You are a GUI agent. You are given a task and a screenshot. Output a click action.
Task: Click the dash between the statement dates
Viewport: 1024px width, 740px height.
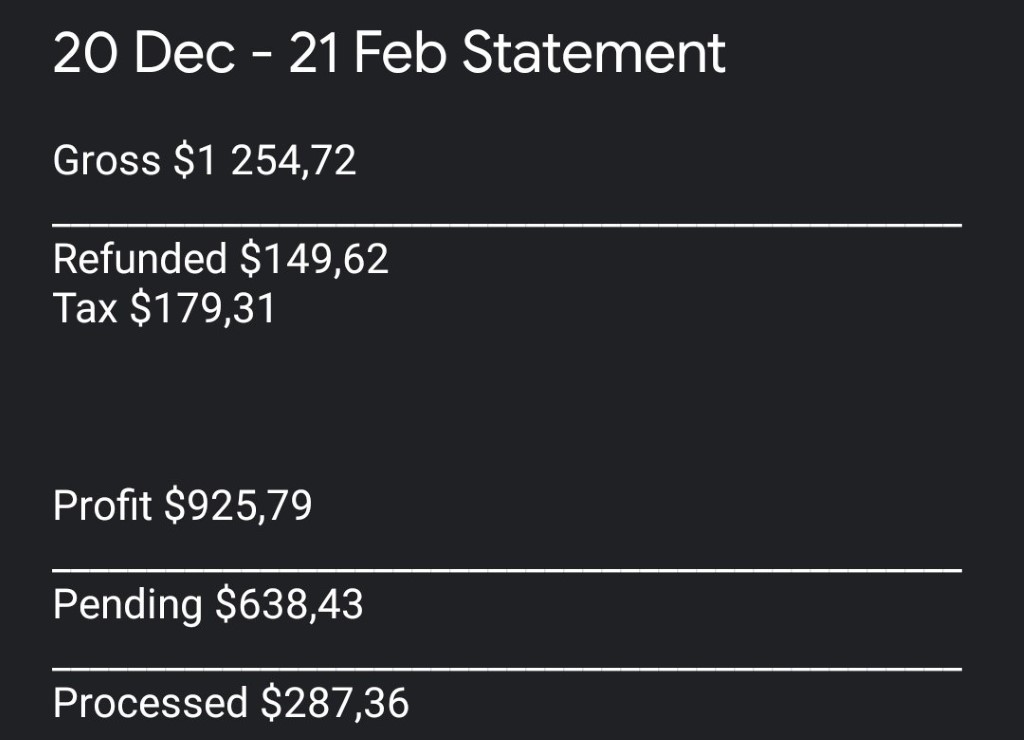[x=262, y=56]
